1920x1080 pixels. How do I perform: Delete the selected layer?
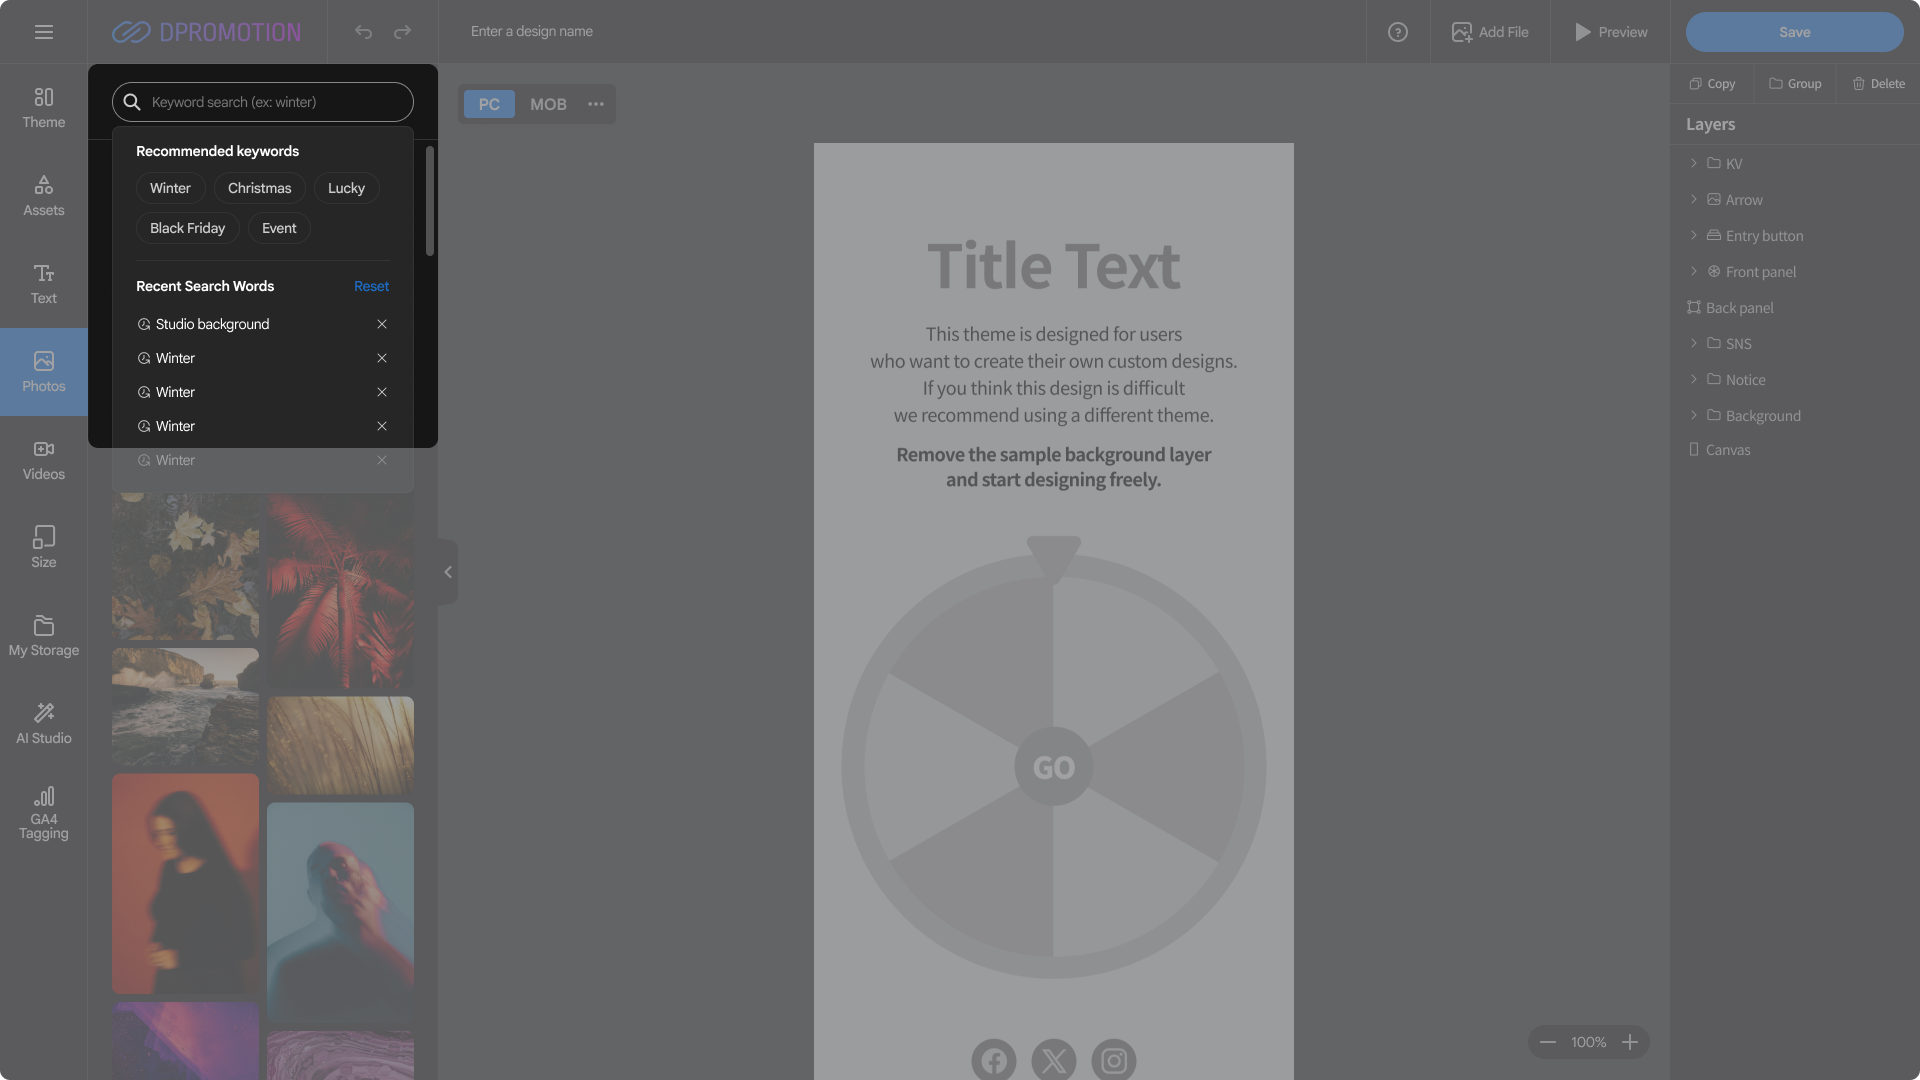tap(1879, 84)
